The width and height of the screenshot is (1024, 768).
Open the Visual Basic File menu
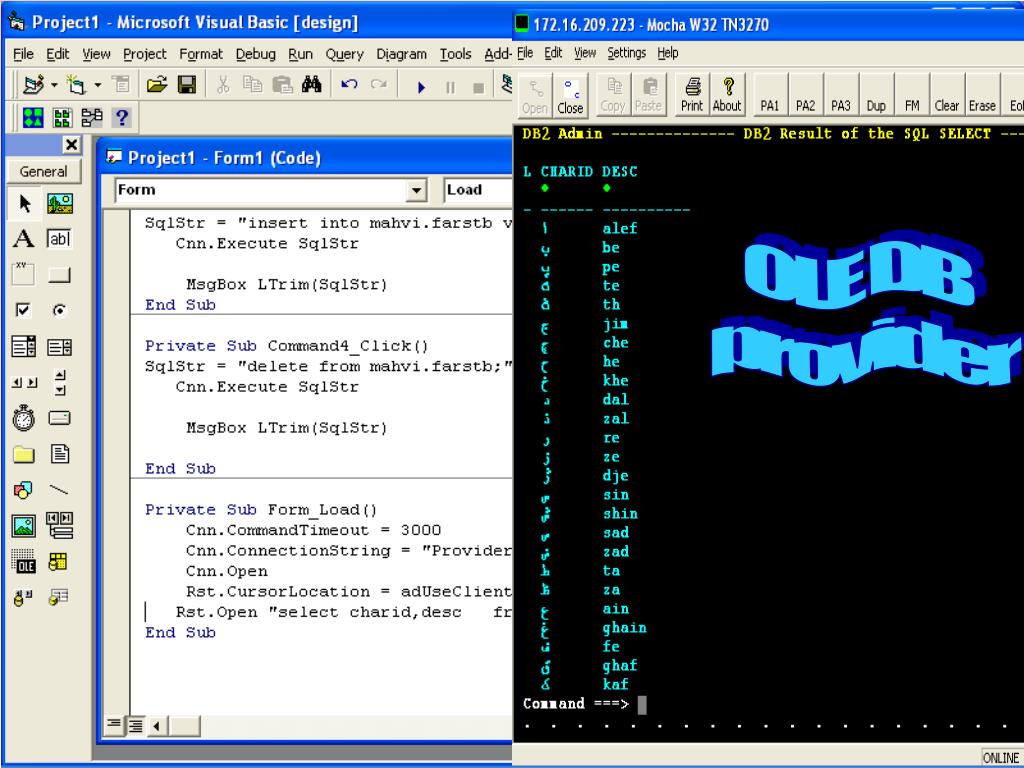coord(24,54)
